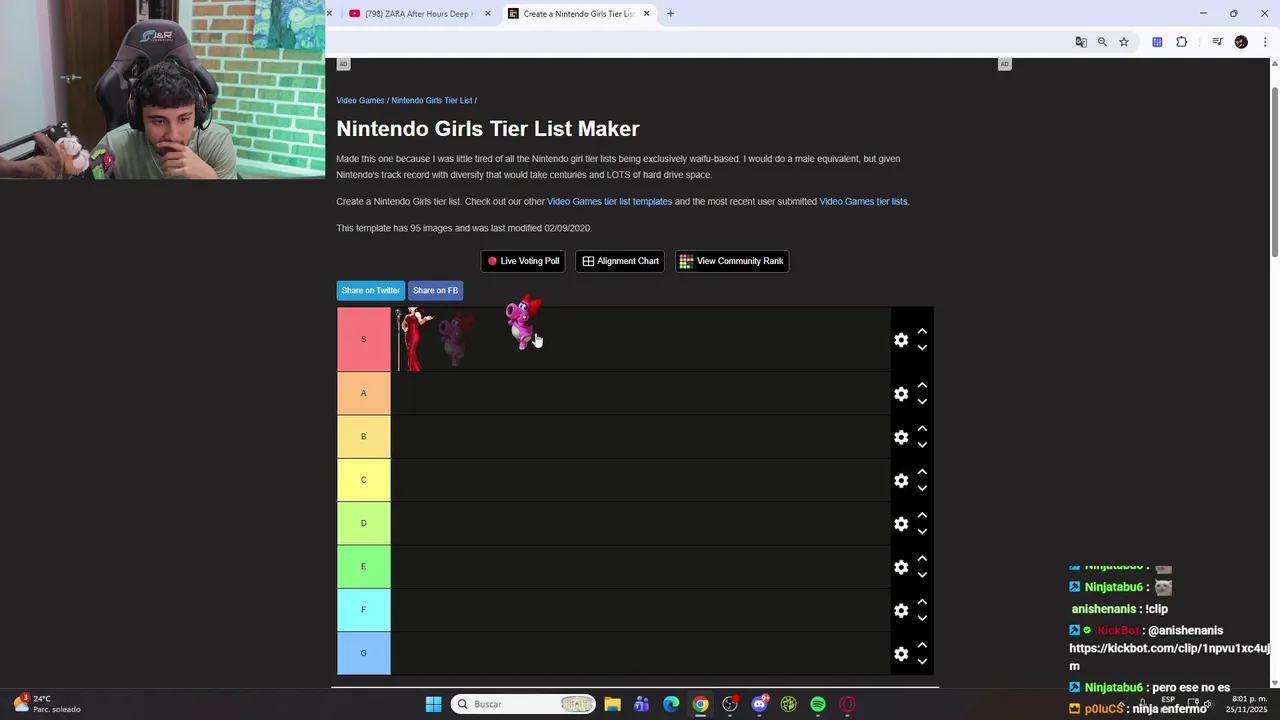Open Spotify from the taskbar
Viewport: 1280px width, 720px height.
[818, 704]
